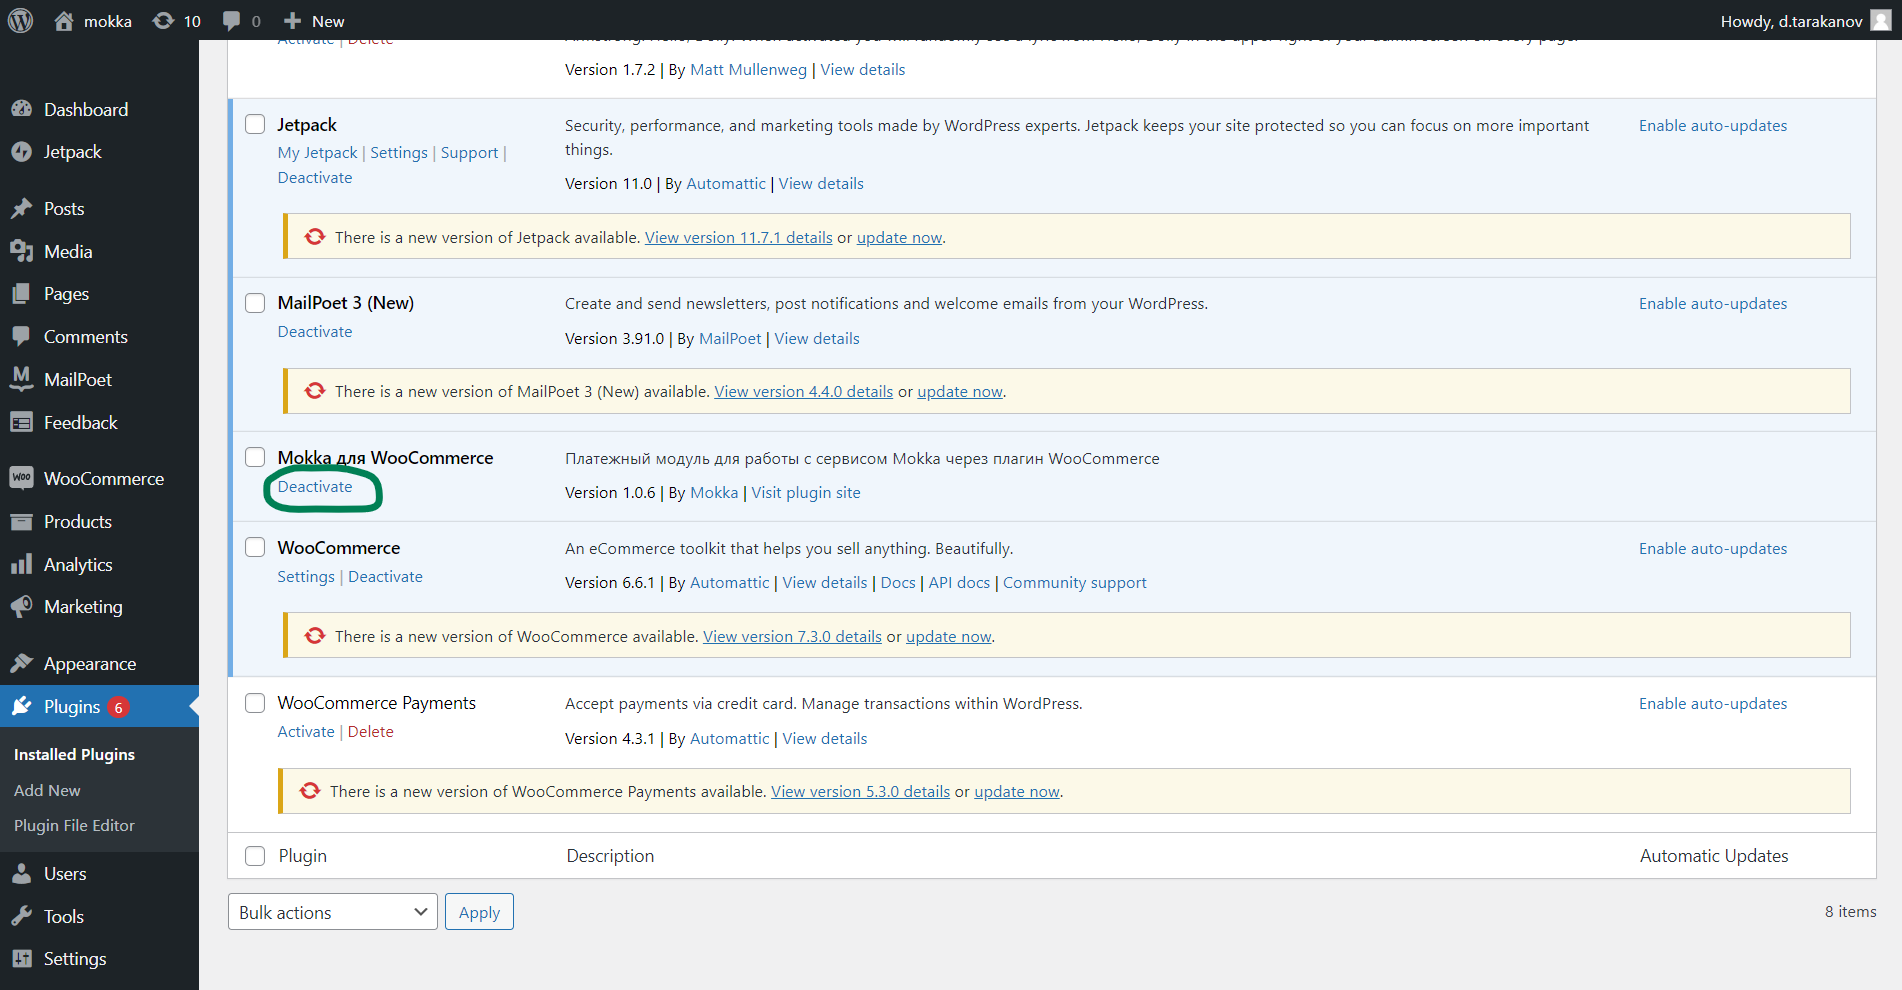Screen dimensions: 1902x990
Task: Open the updates icon showing 10
Action: click(x=164, y=21)
